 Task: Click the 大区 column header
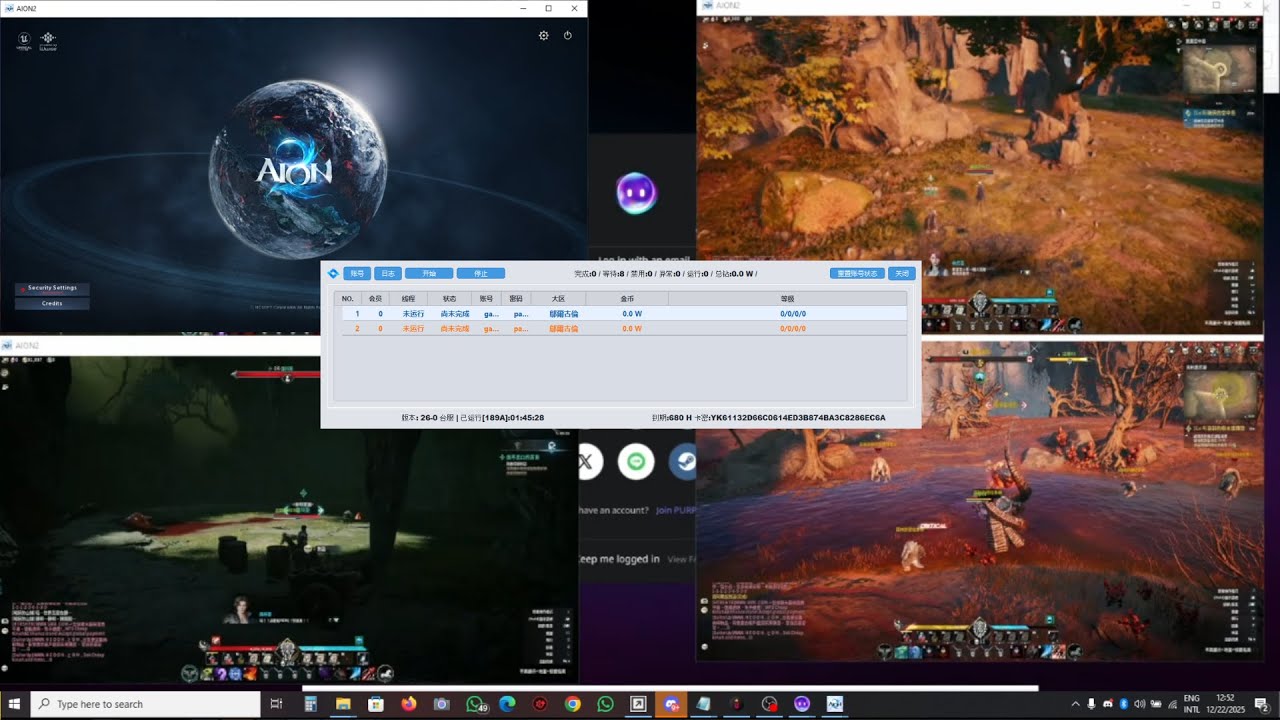click(x=559, y=298)
